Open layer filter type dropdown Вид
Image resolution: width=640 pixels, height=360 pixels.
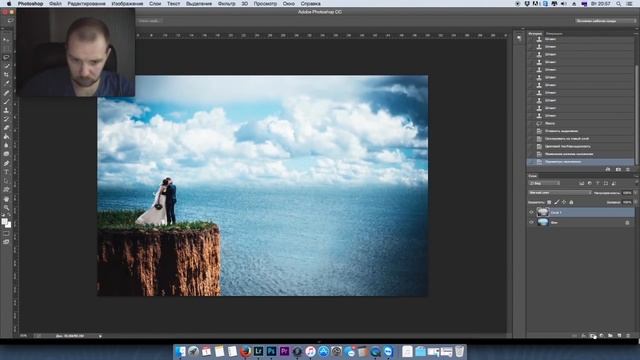pyautogui.click(x=544, y=183)
